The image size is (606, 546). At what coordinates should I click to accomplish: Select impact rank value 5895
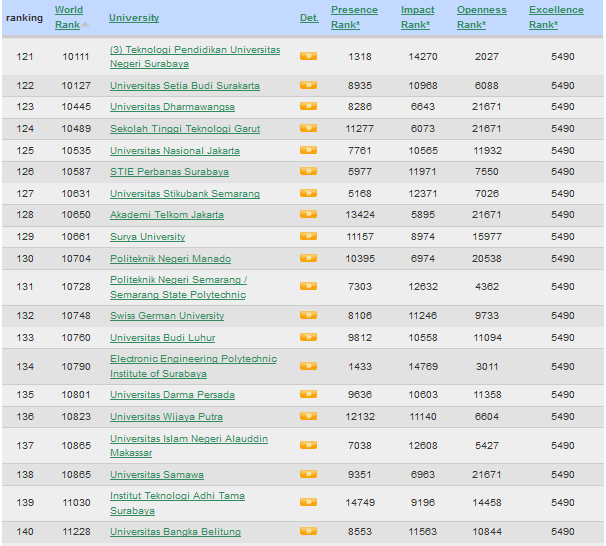[423, 214]
